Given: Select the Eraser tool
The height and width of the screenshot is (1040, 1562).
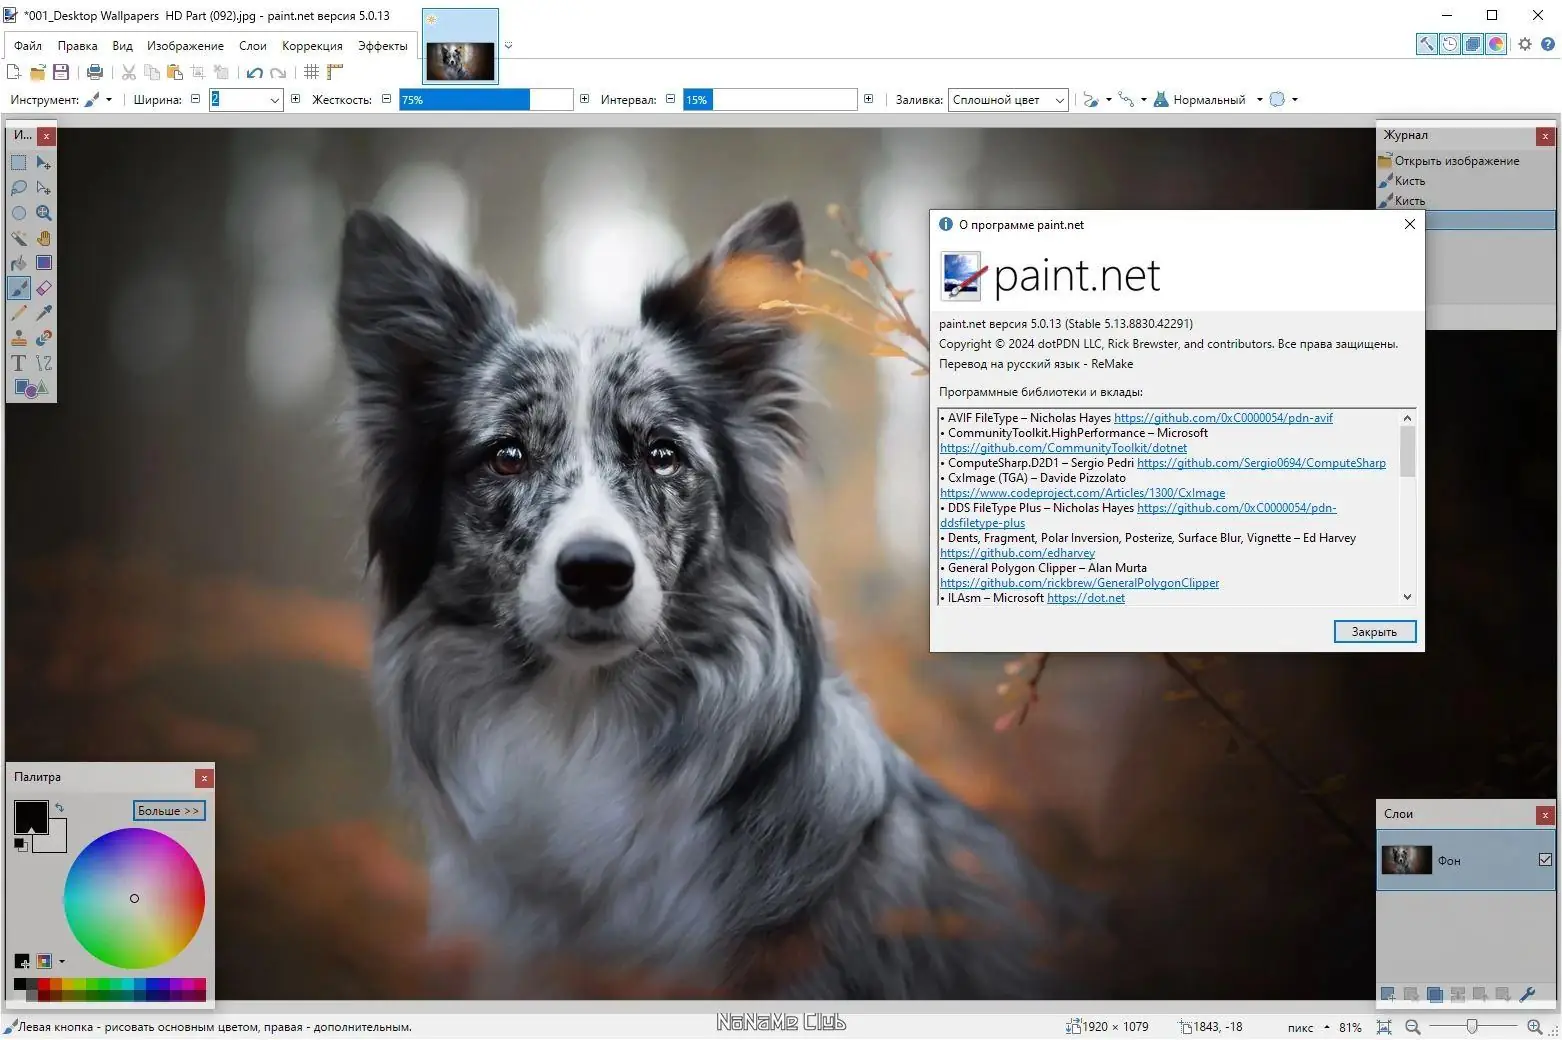Looking at the screenshot, I should 44,288.
